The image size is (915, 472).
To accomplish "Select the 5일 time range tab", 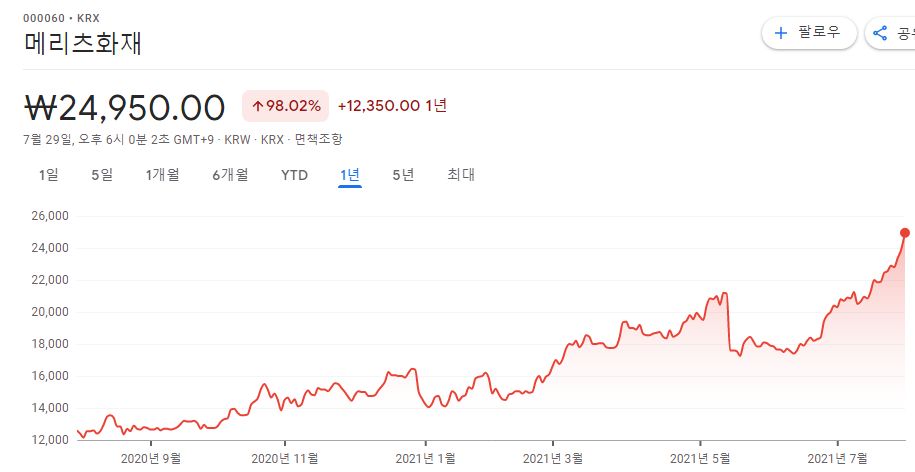I will [x=102, y=174].
